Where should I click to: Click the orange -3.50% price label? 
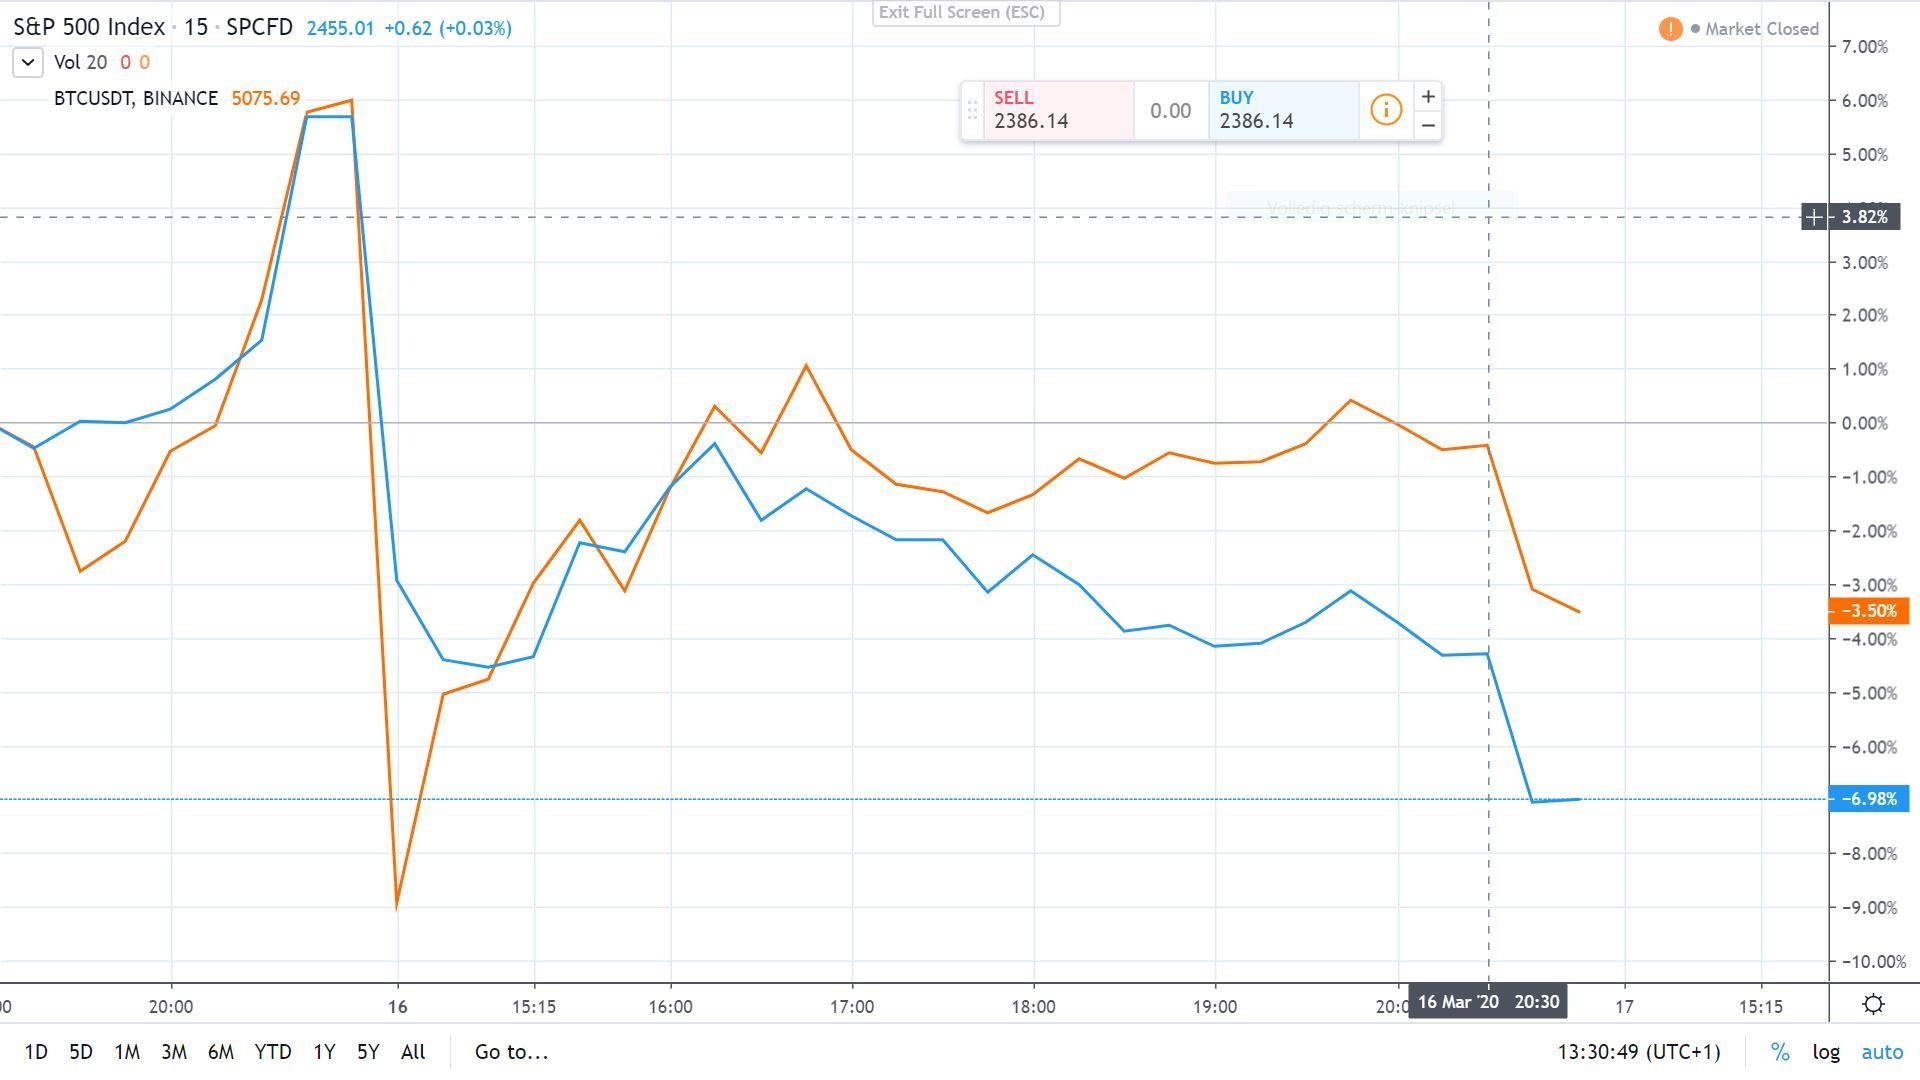(1868, 611)
